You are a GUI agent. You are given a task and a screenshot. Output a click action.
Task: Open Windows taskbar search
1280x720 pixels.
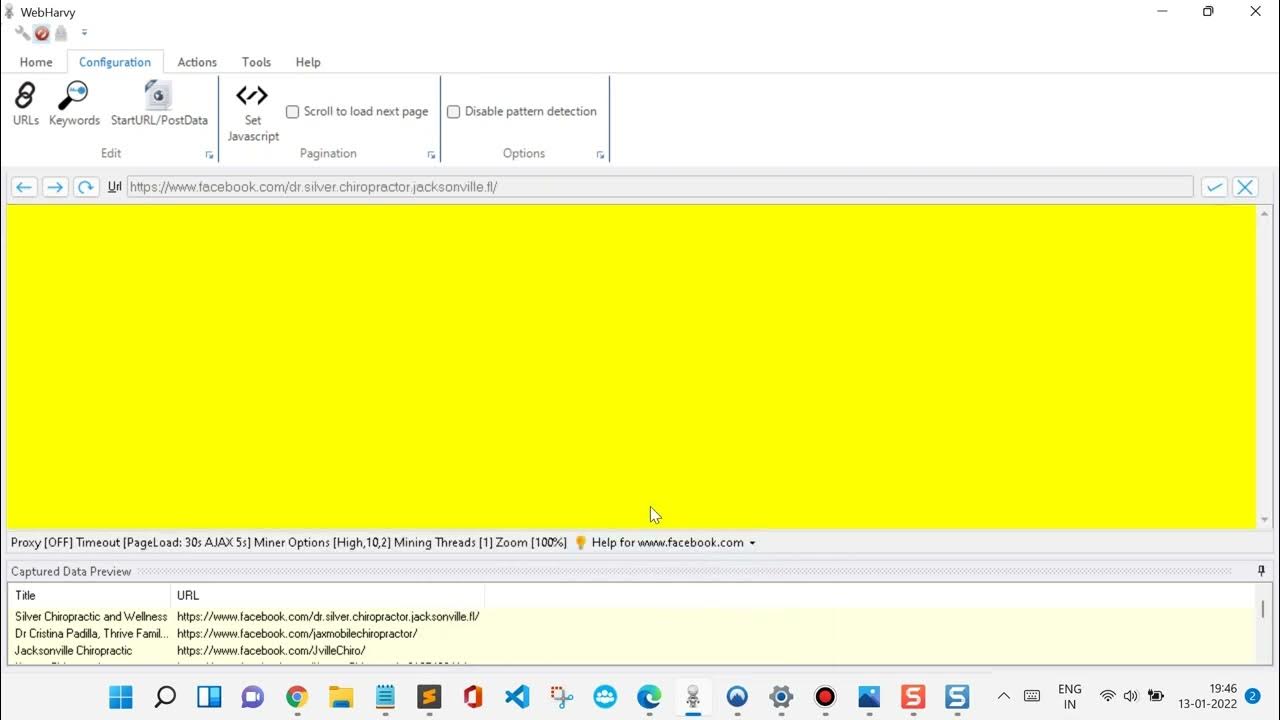[x=165, y=697]
